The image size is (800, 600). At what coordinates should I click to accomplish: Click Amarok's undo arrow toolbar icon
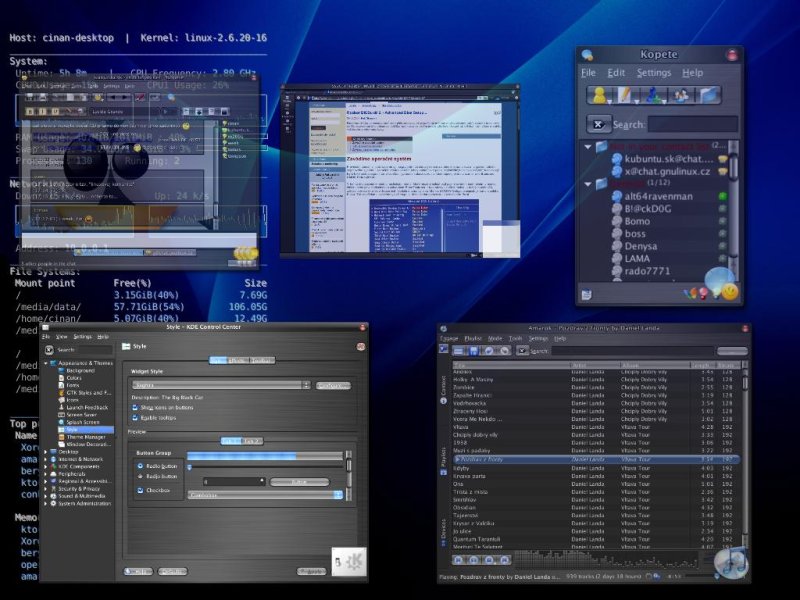pos(489,351)
